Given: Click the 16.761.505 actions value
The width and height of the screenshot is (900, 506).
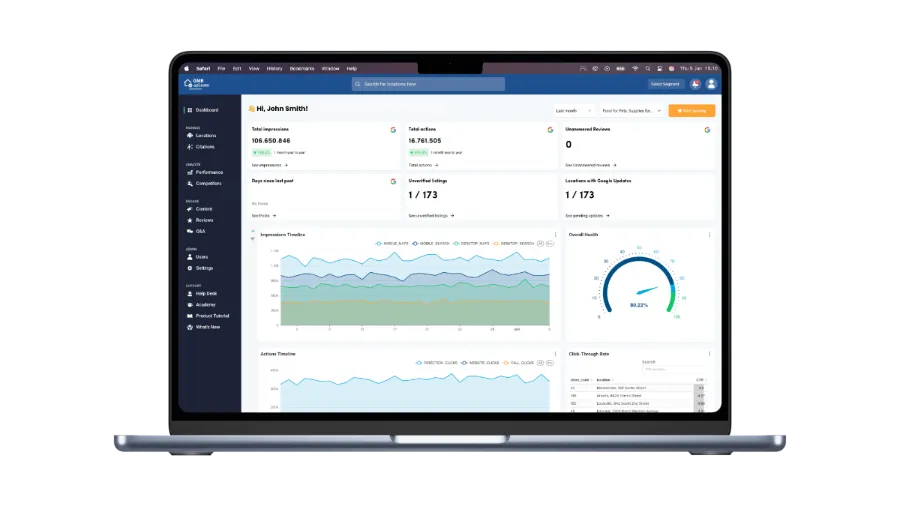Looking at the screenshot, I should (425, 141).
